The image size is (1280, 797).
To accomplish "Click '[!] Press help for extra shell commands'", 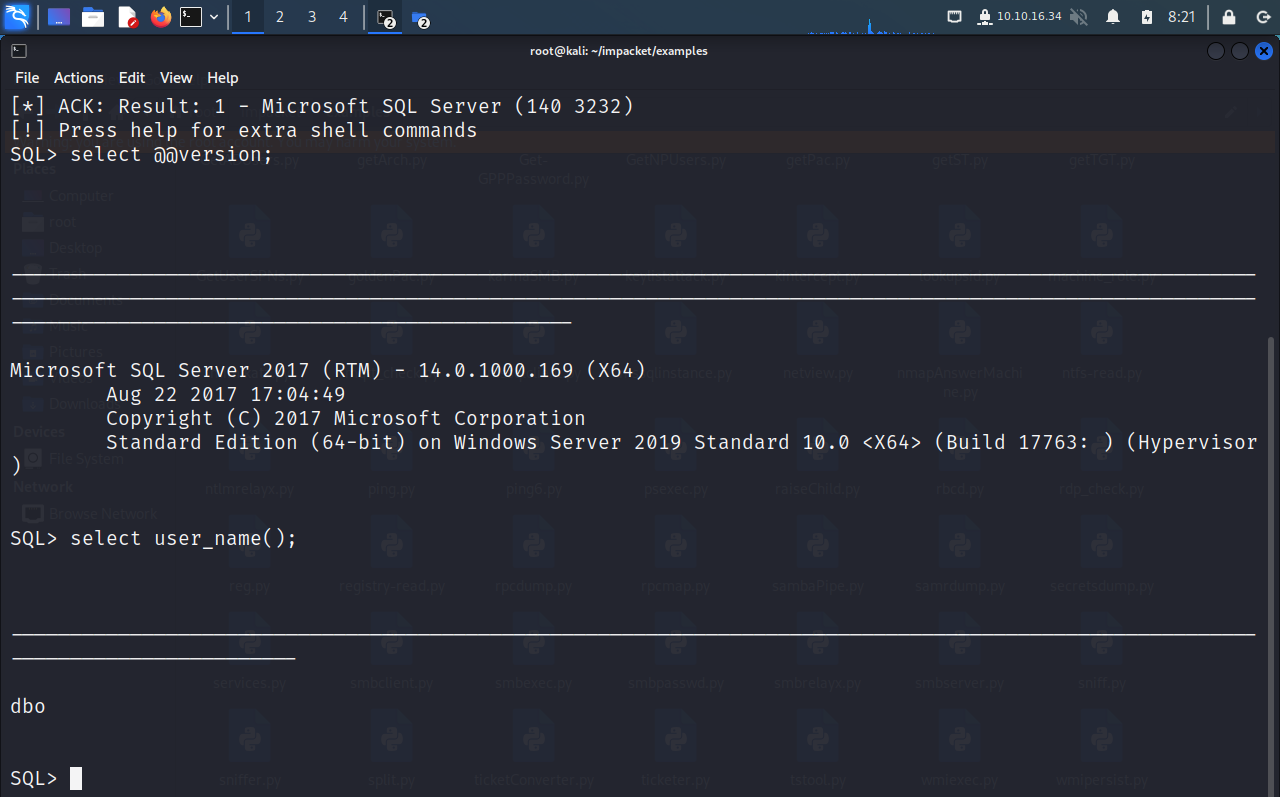I will 244,130.
